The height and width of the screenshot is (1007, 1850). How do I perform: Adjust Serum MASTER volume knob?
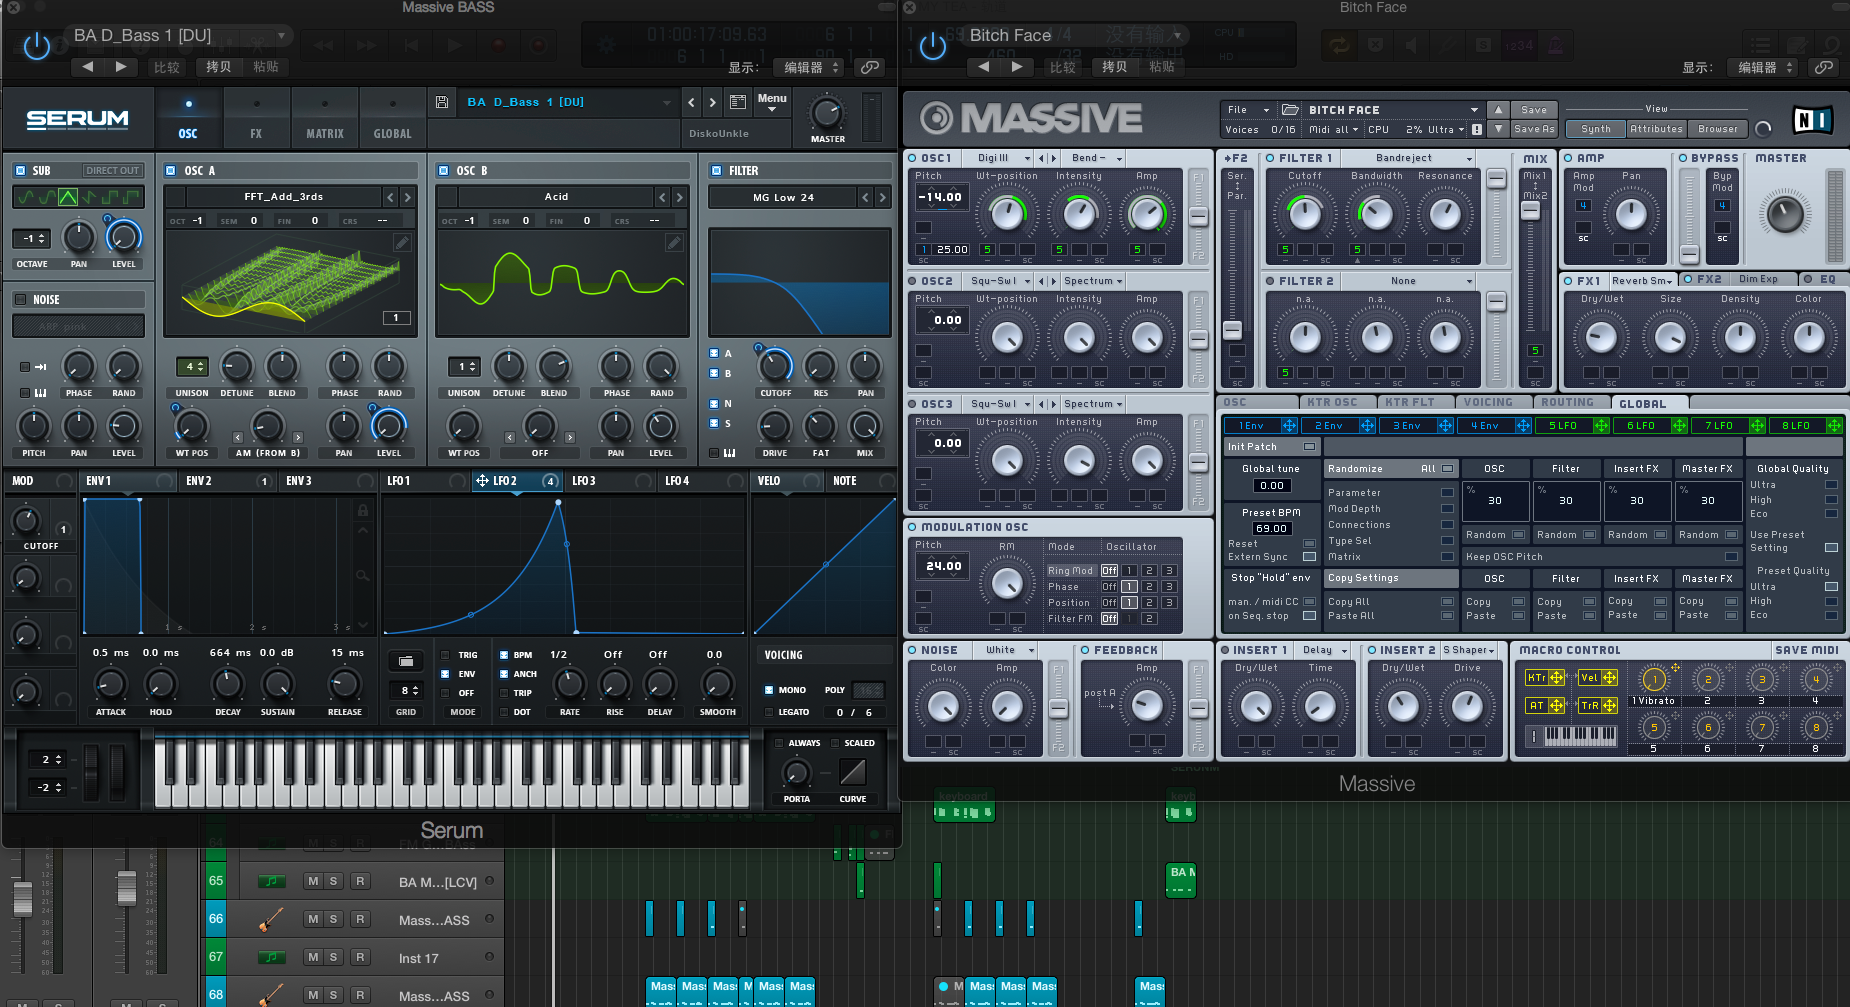pos(826,113)
